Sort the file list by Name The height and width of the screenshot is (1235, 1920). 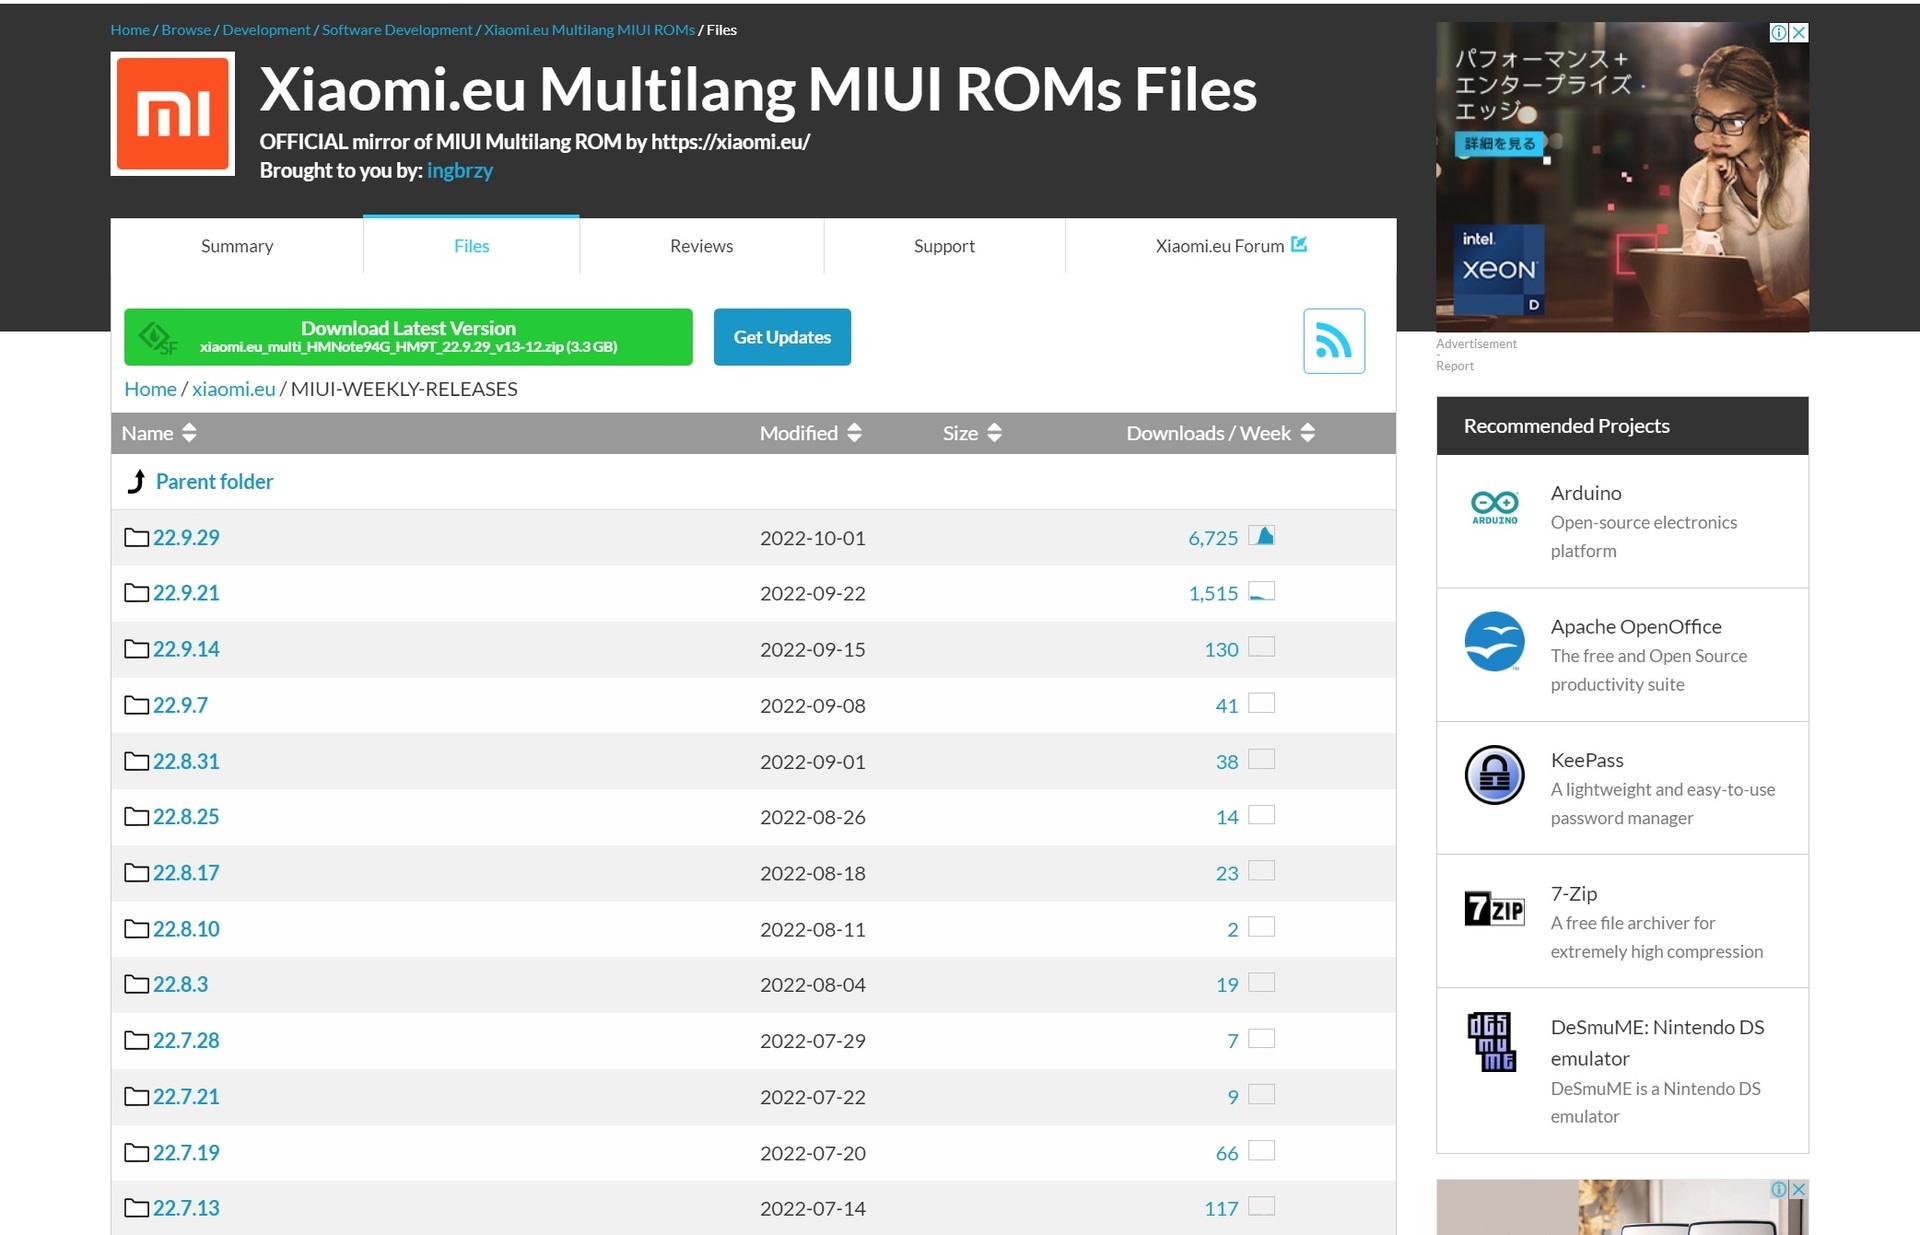click(x=159, y=433)
